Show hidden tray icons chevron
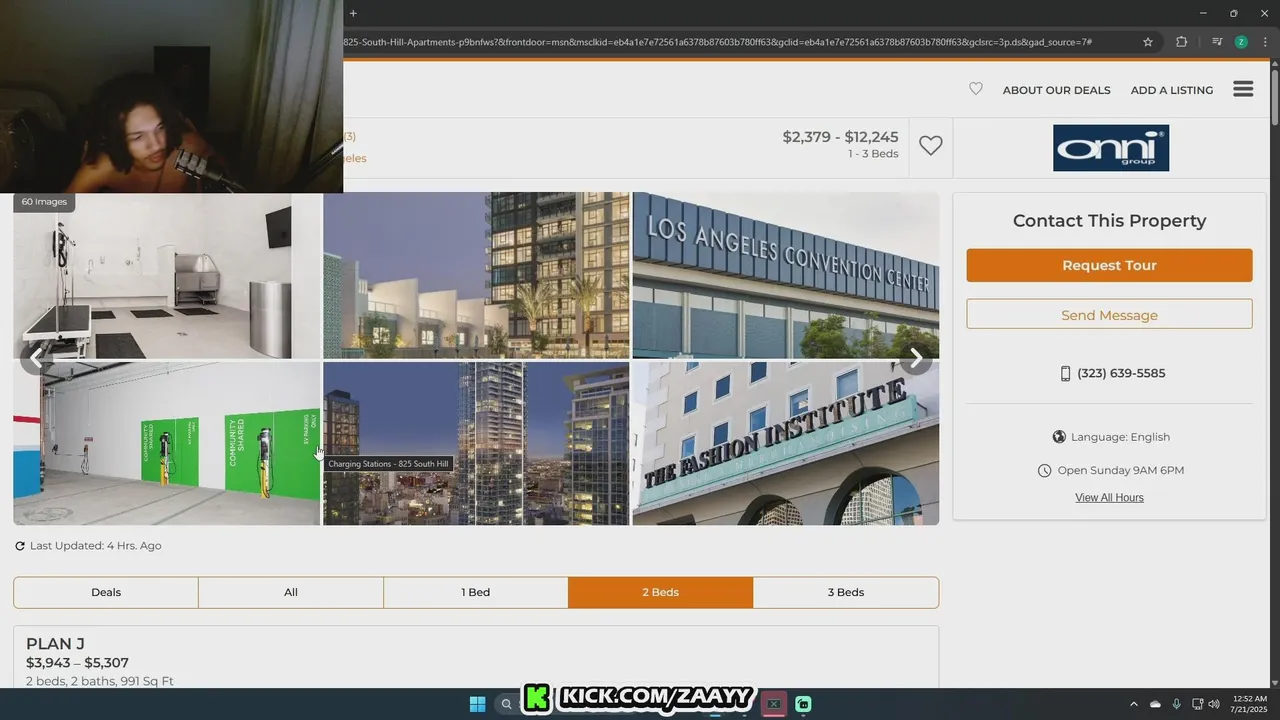Viewport: 1280px width, 720px height. click(x=1133, y=704)
